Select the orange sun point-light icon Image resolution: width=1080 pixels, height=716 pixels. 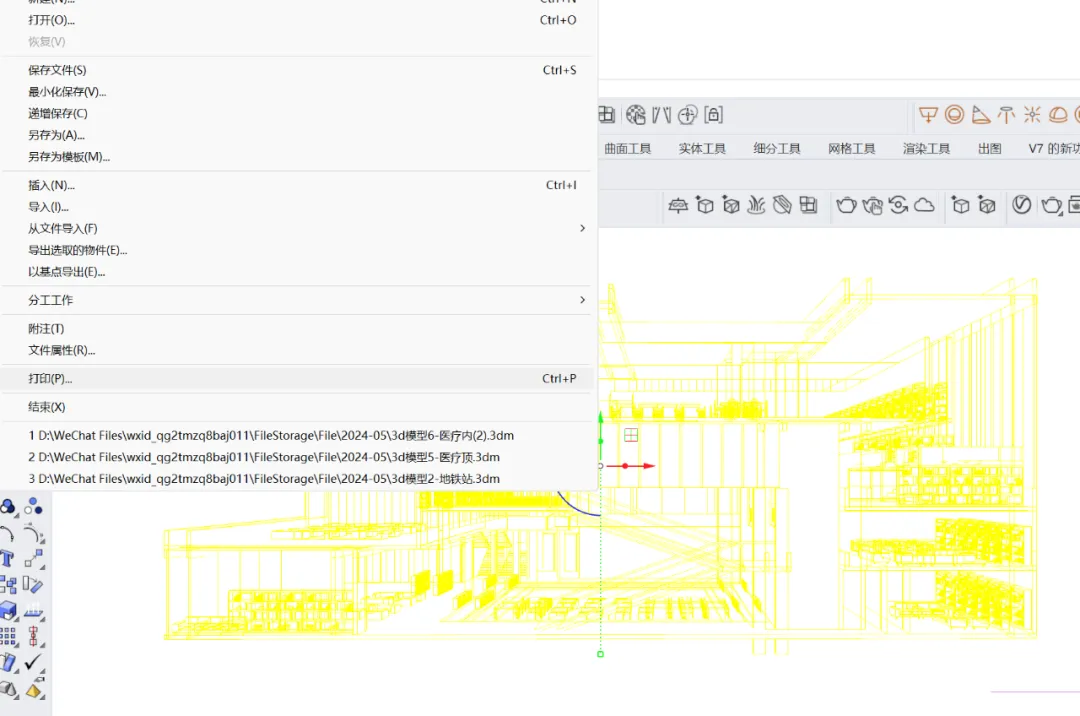click(x=1032, y=114)
